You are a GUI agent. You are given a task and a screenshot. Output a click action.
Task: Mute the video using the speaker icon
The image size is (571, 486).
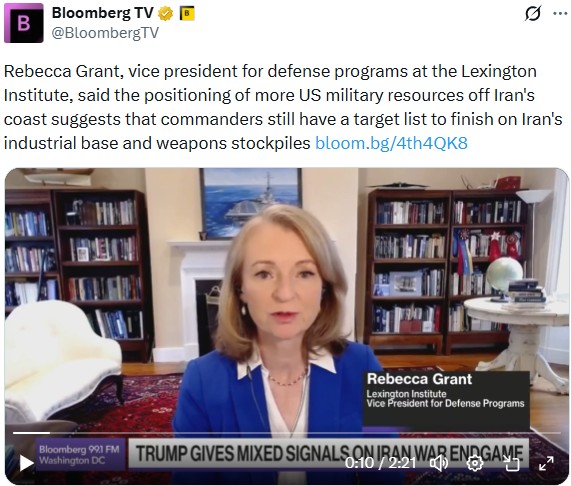pyautogui.click(x=439, y=463)
